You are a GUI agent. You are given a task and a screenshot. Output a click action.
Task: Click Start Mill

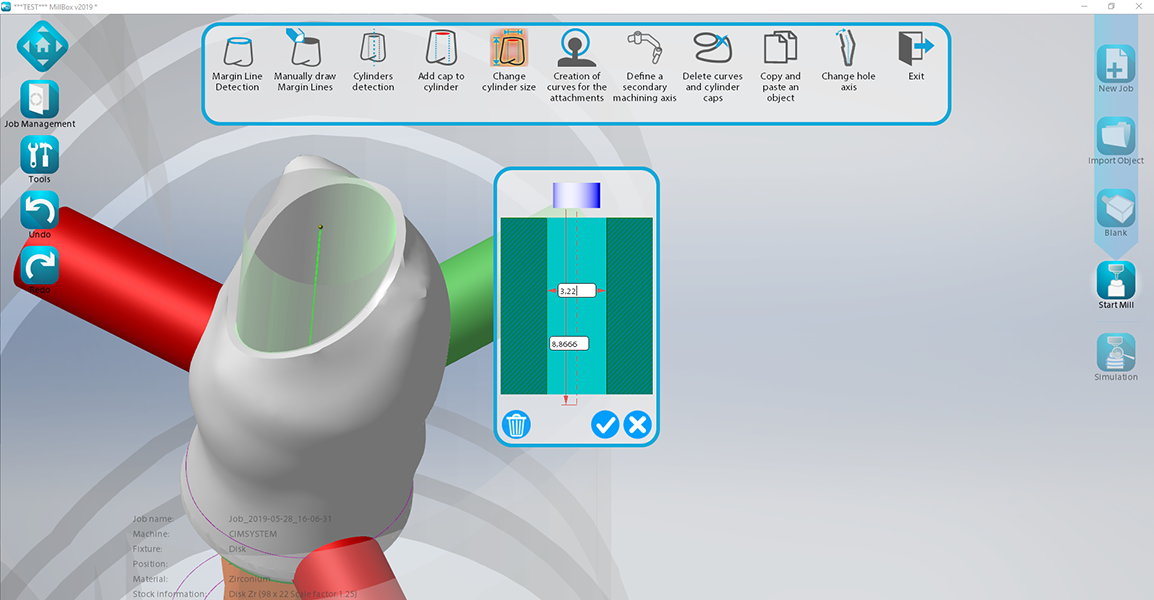(1116, 286)
